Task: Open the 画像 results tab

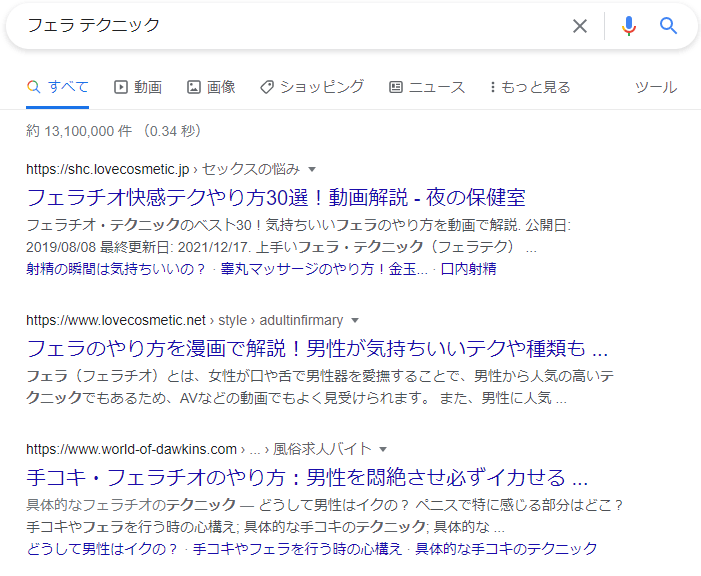Action: (211, 87)
